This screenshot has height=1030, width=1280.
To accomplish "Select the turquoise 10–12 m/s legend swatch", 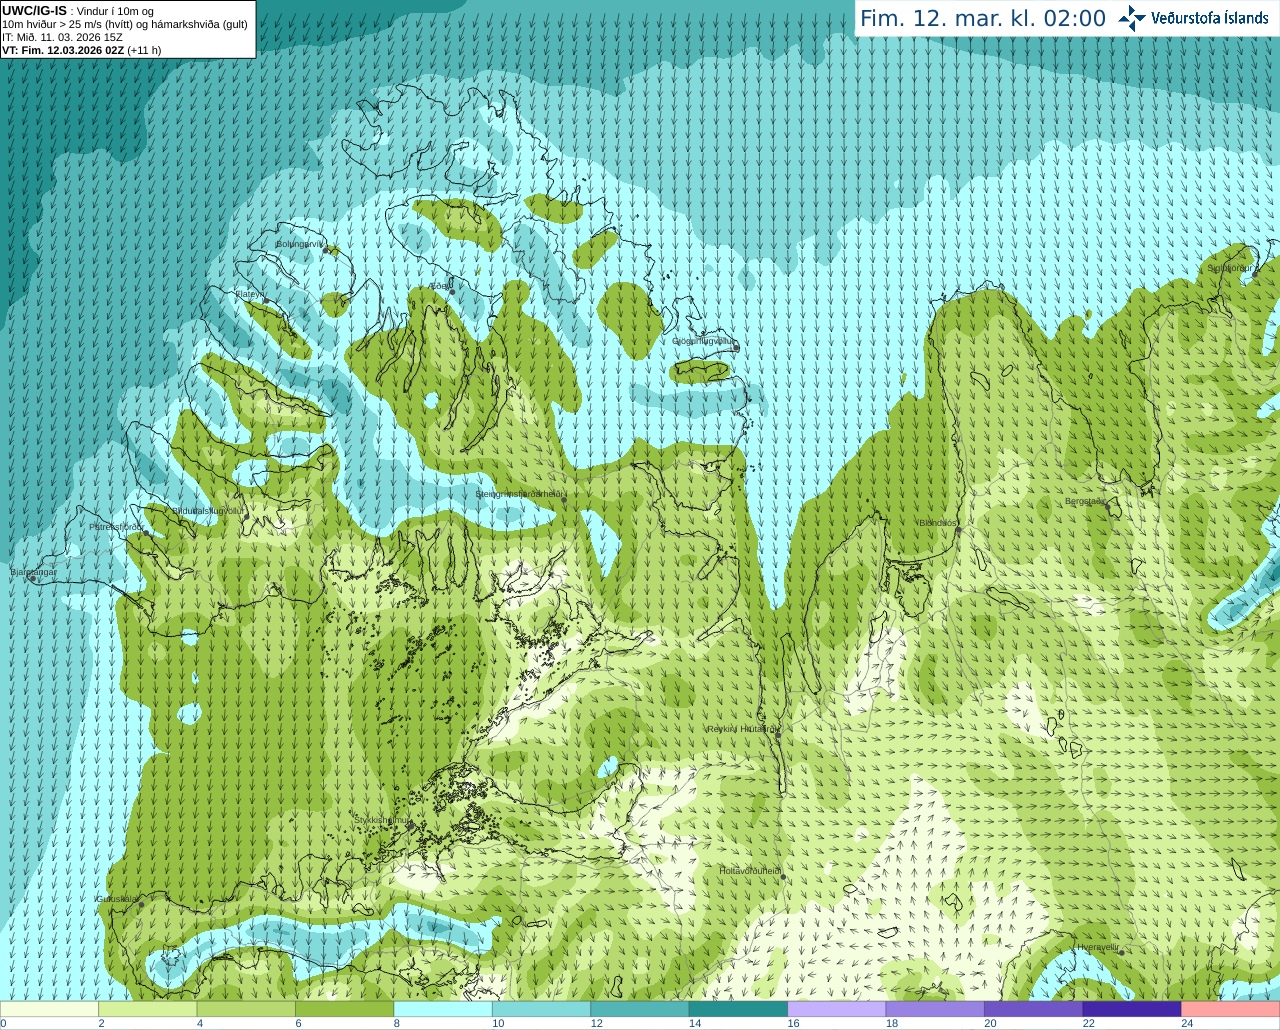I will coord(542,1008).
